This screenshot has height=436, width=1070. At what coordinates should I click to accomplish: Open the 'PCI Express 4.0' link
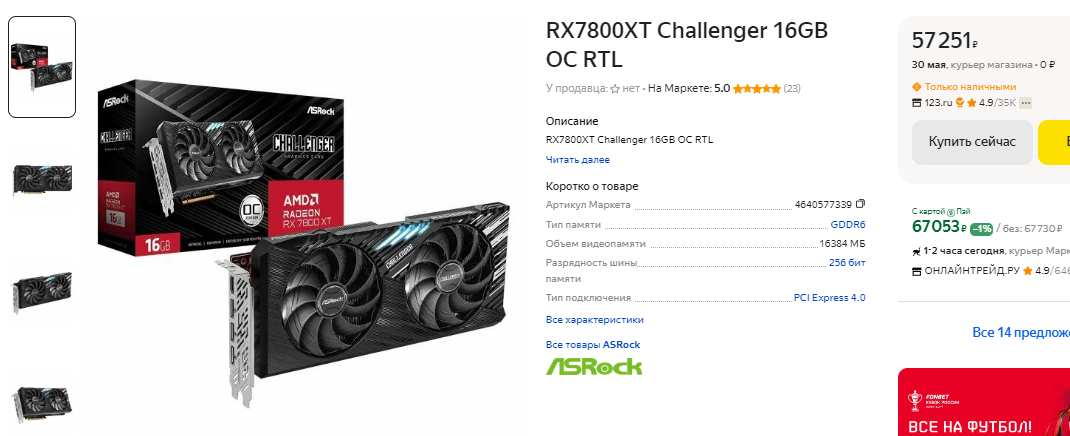(829, 297)
